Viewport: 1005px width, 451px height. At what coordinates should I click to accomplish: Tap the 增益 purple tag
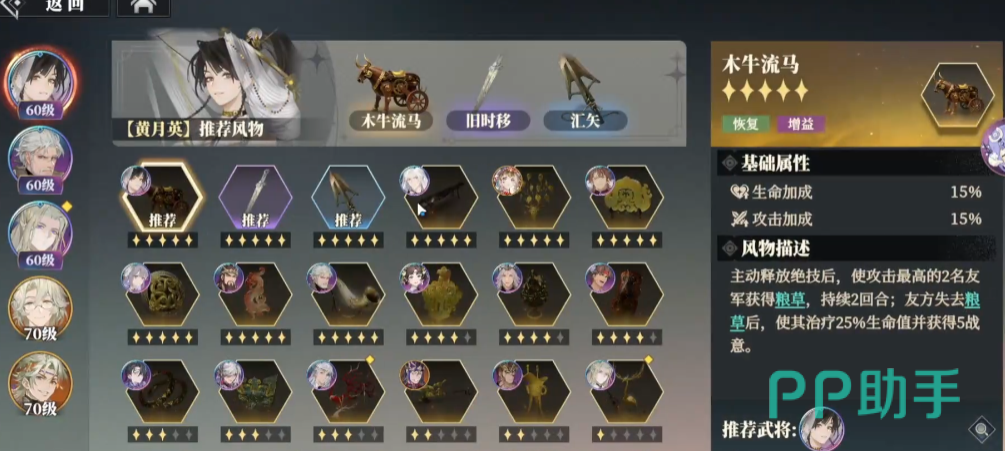click(800, 124)
